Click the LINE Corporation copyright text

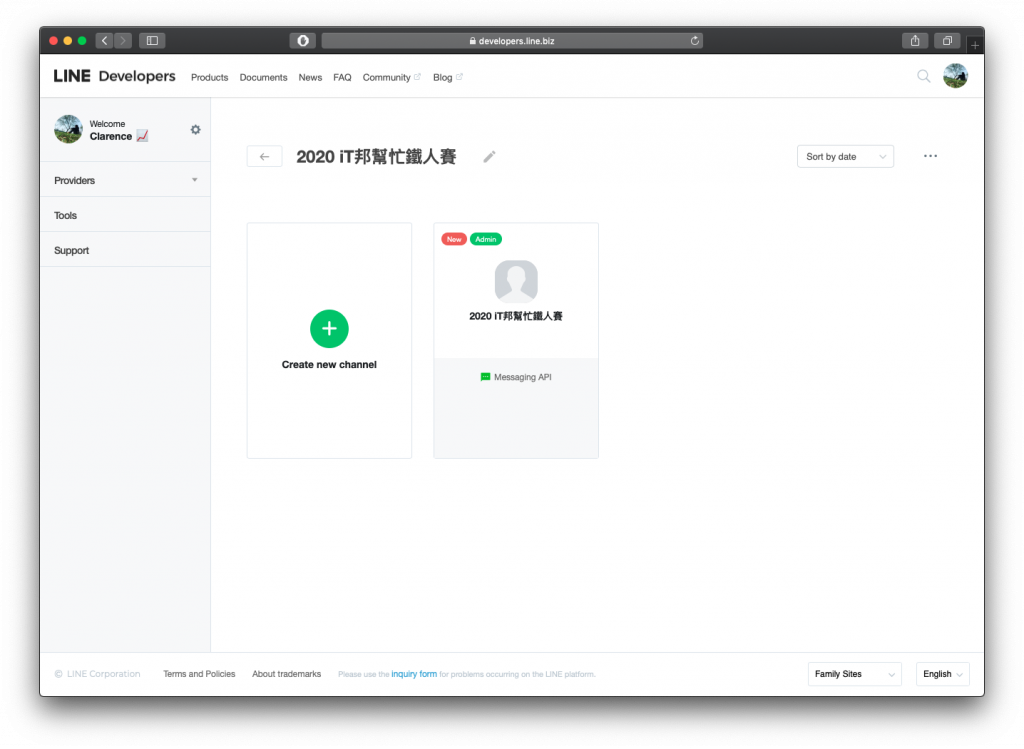[97, 674]
